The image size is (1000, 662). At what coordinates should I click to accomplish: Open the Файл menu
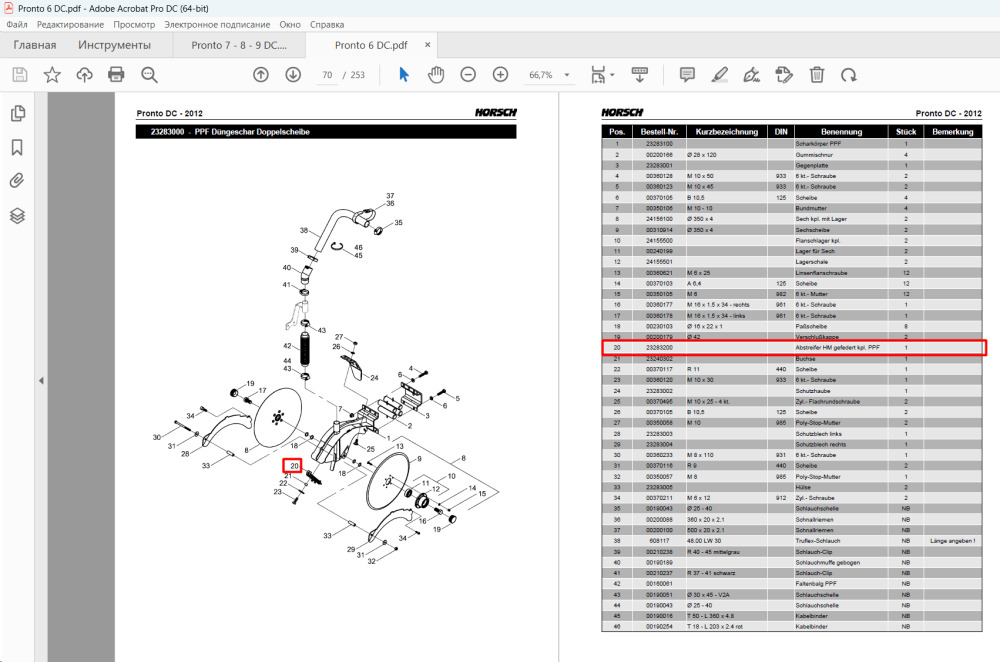click(17, 24)
